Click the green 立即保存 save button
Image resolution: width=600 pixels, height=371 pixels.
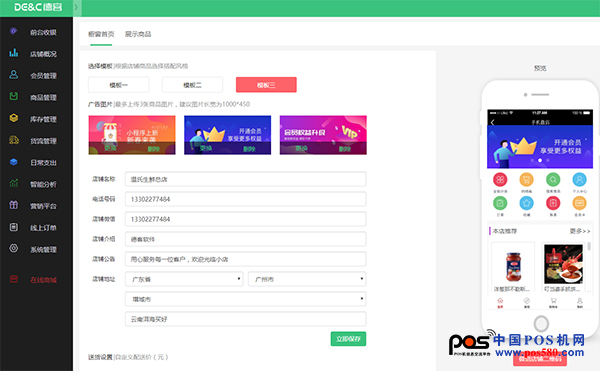[x=348, y=339]
